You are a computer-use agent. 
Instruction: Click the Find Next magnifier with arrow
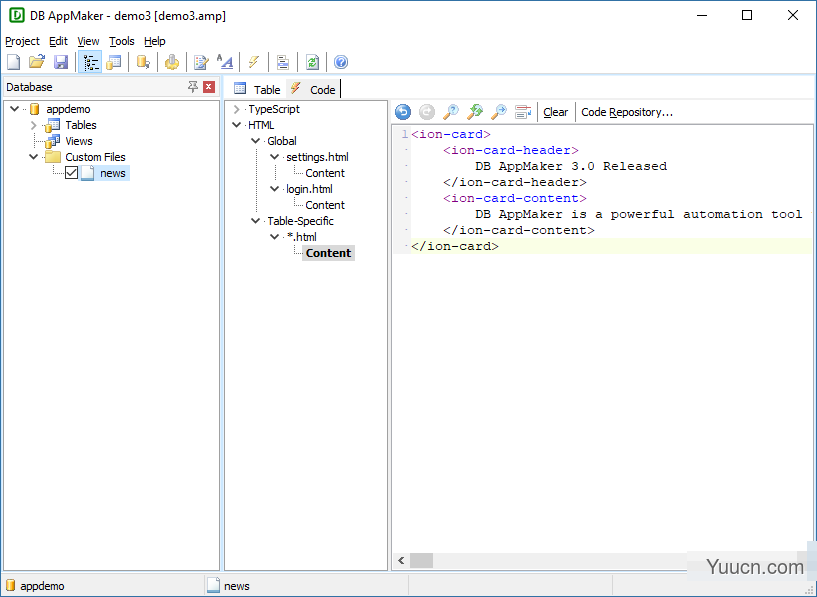pos(499,112)
